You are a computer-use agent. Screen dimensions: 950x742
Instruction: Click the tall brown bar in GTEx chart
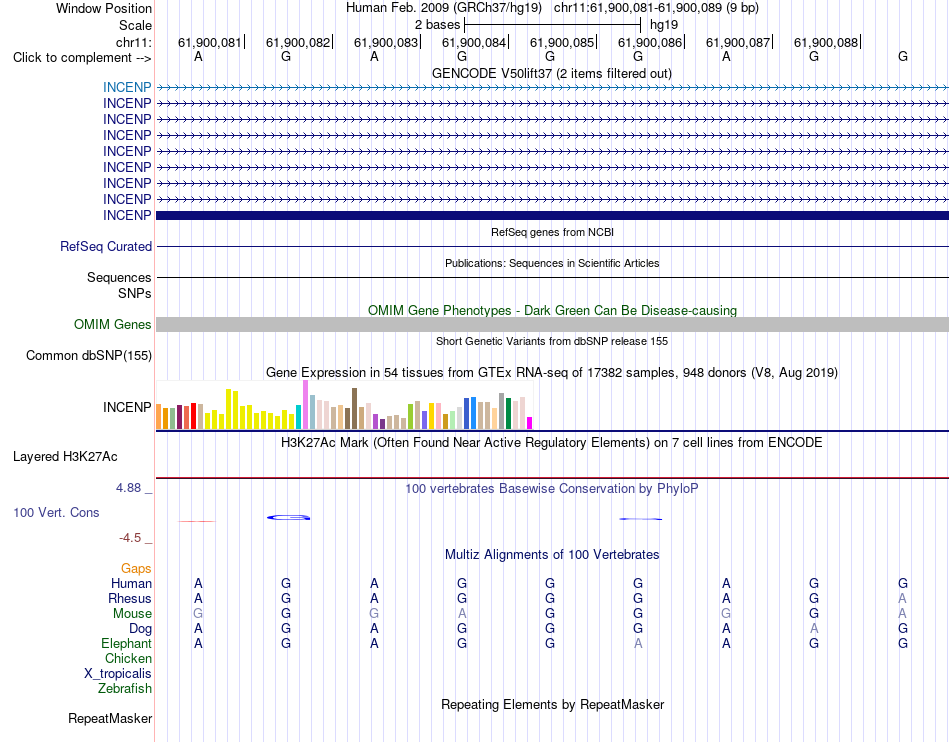(354, 408)
